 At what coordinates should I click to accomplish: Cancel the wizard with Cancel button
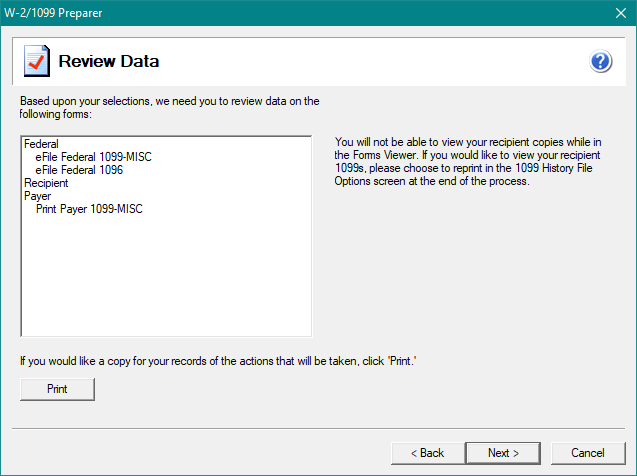[x=587, y=453]
